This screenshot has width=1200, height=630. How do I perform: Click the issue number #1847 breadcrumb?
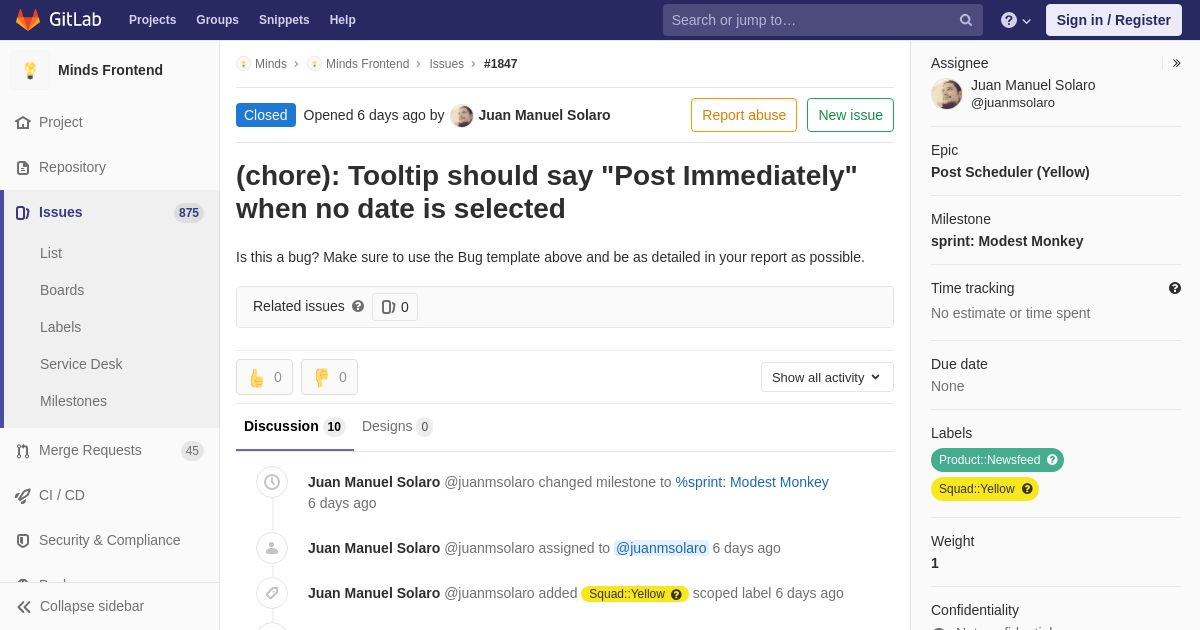[x=501, y=64]
